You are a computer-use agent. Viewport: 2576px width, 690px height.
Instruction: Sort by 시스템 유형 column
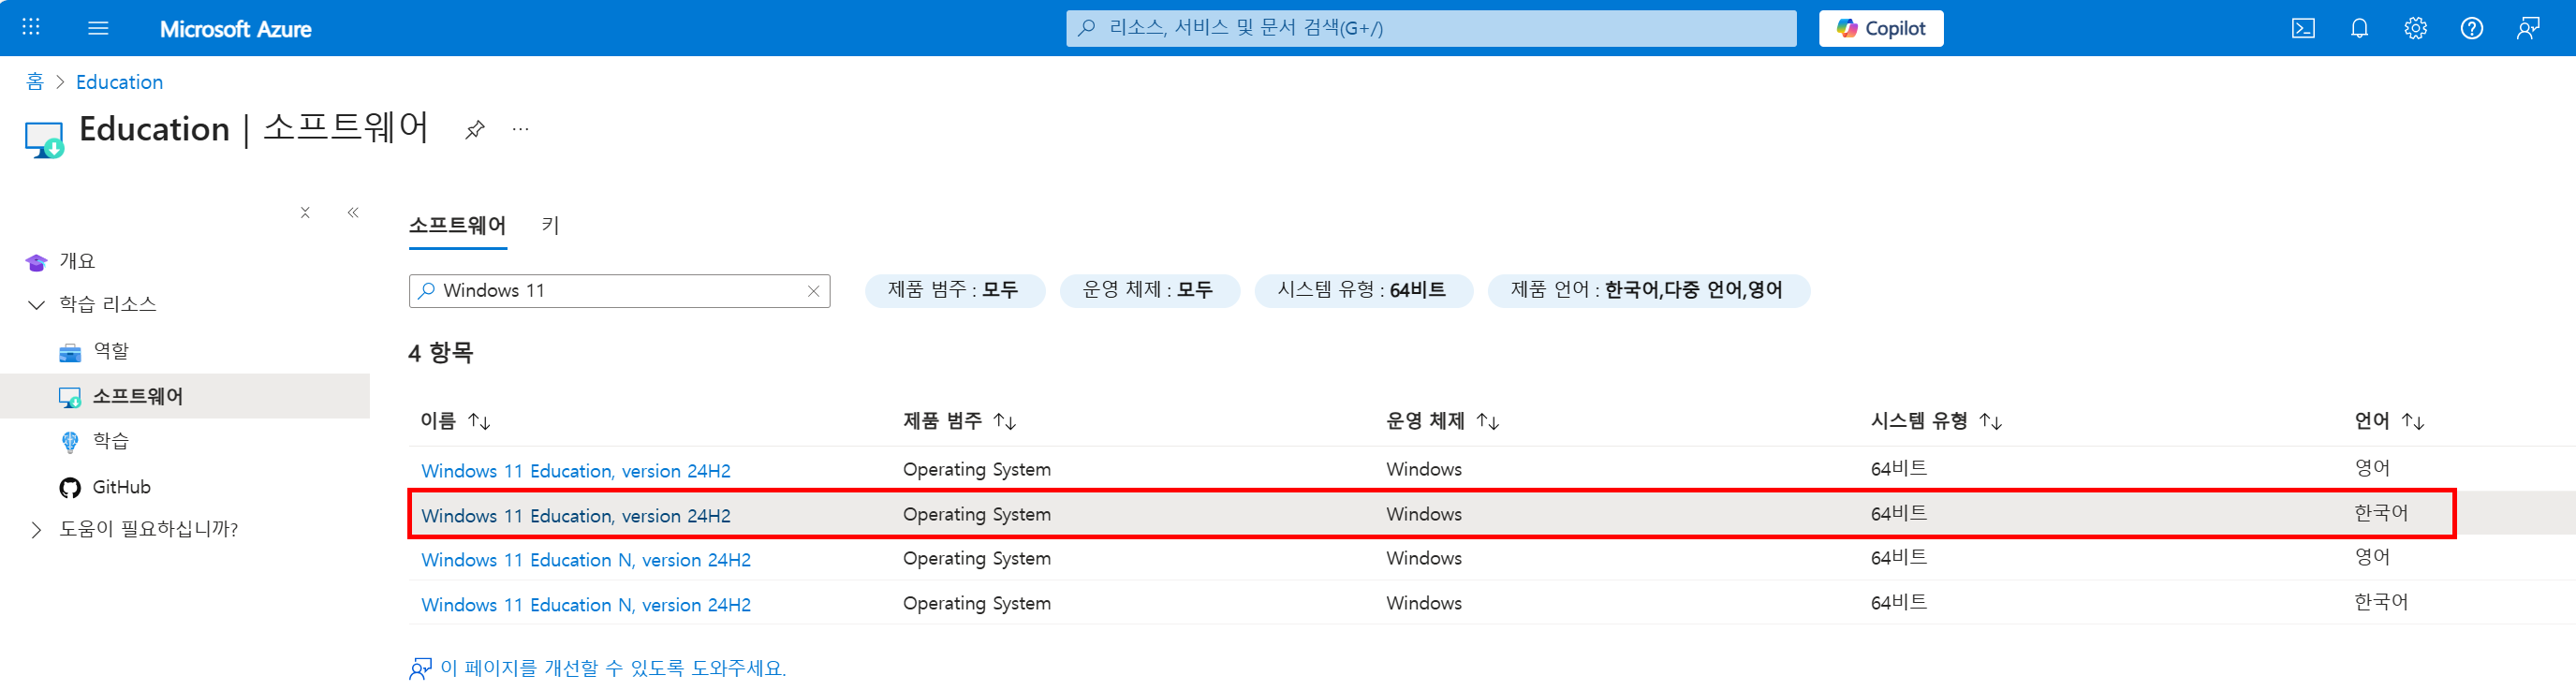[1936, 421]
